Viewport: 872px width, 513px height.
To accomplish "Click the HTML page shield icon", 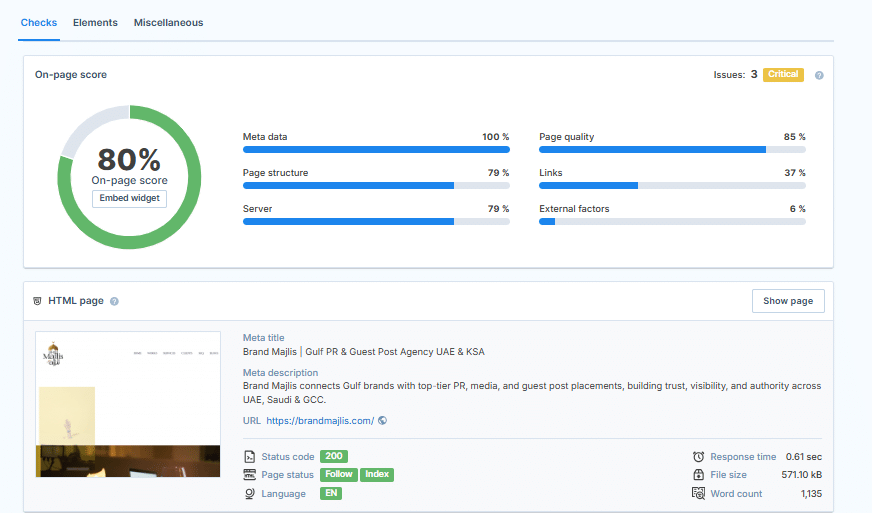I will 37,301.
